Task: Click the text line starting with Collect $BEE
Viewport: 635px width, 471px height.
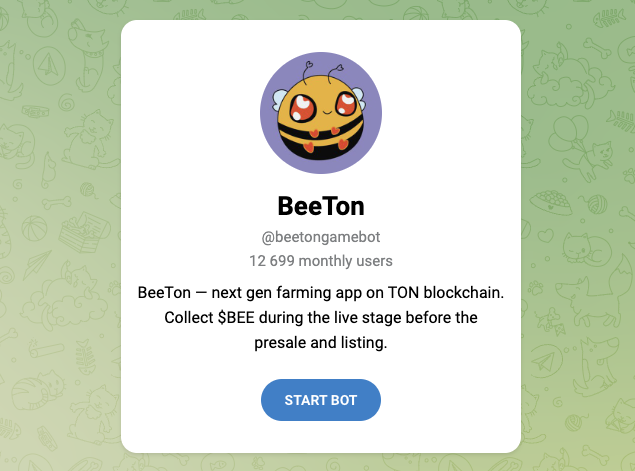Action: point(321,318)
